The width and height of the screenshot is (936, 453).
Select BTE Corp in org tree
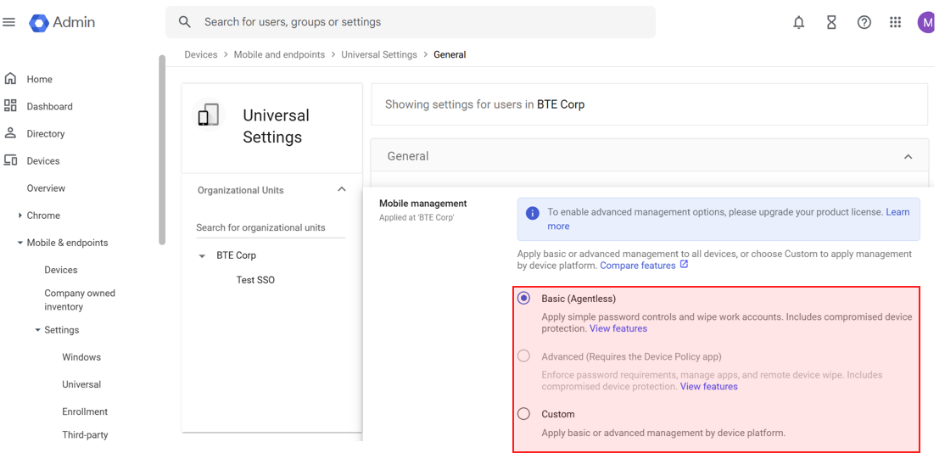click(x=236, y=255)
